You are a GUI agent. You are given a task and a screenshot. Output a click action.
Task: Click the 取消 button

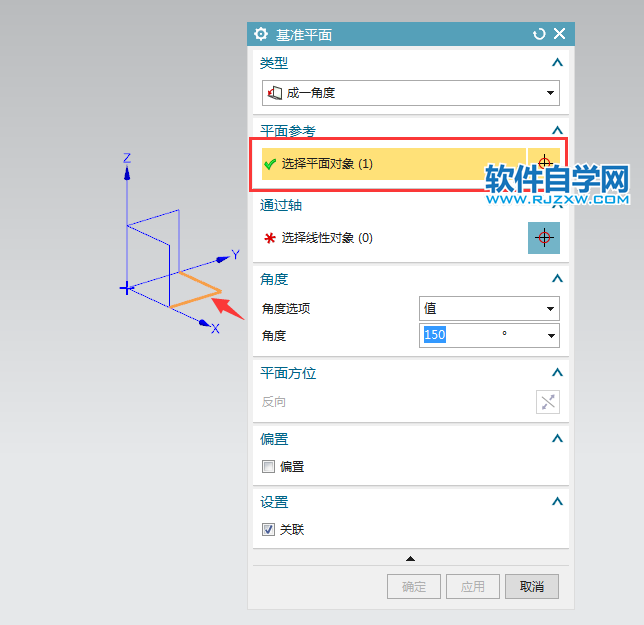532,587
